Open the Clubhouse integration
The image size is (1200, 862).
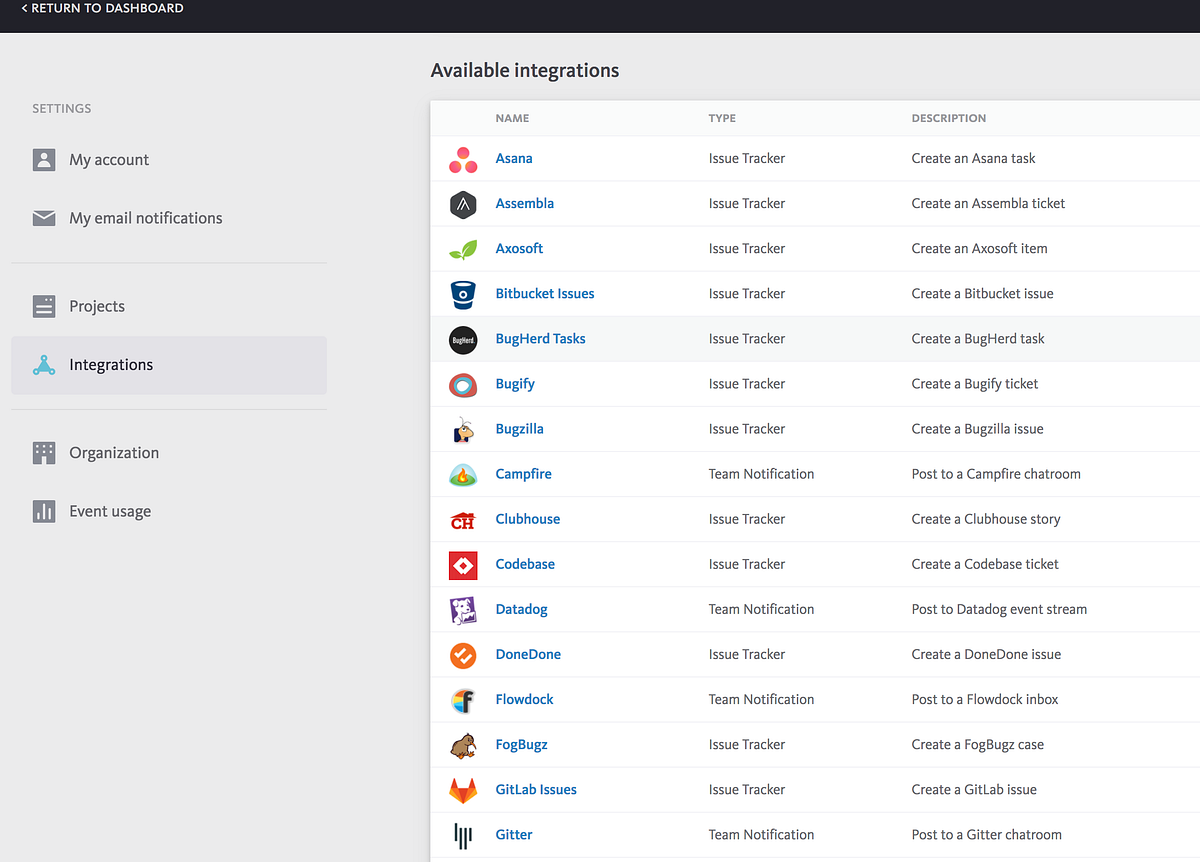pyautogui.click(x=527, y=519)
